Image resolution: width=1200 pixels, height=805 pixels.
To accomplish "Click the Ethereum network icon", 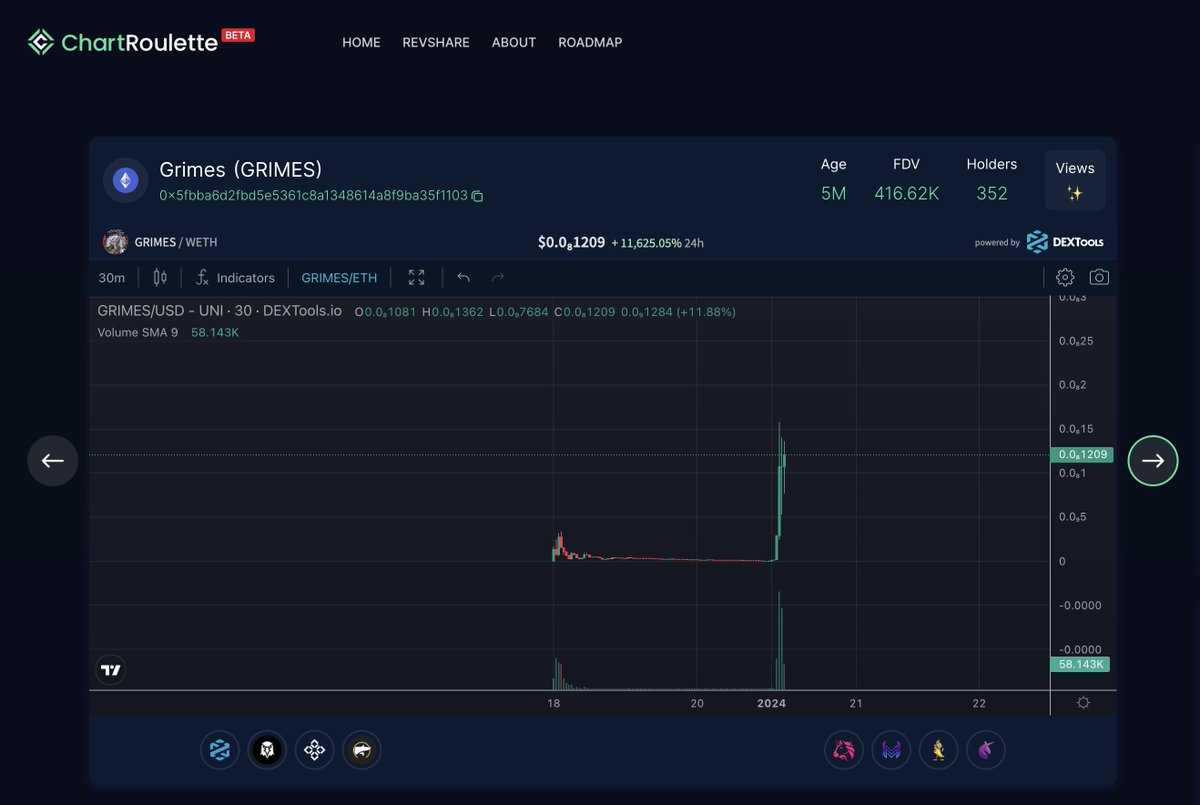I will tap(125, 180).
